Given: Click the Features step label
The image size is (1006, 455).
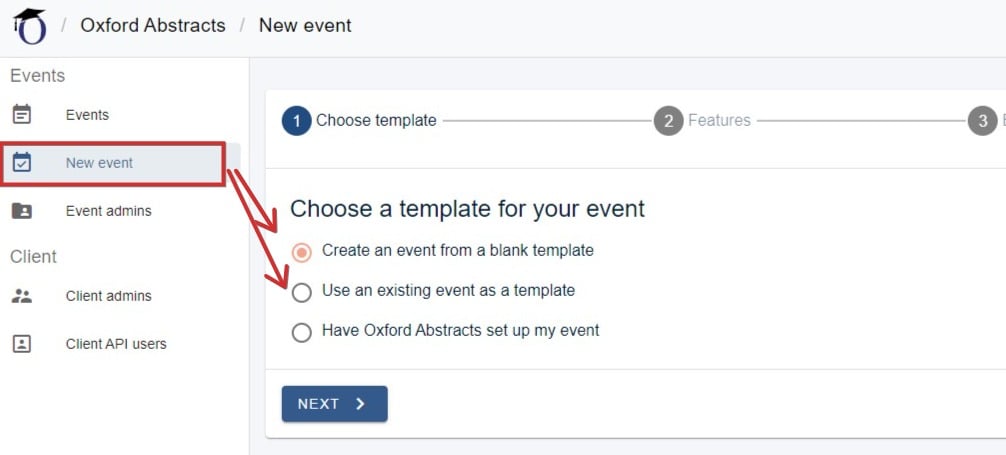Looking at the screenshot, I should (719, 121).
